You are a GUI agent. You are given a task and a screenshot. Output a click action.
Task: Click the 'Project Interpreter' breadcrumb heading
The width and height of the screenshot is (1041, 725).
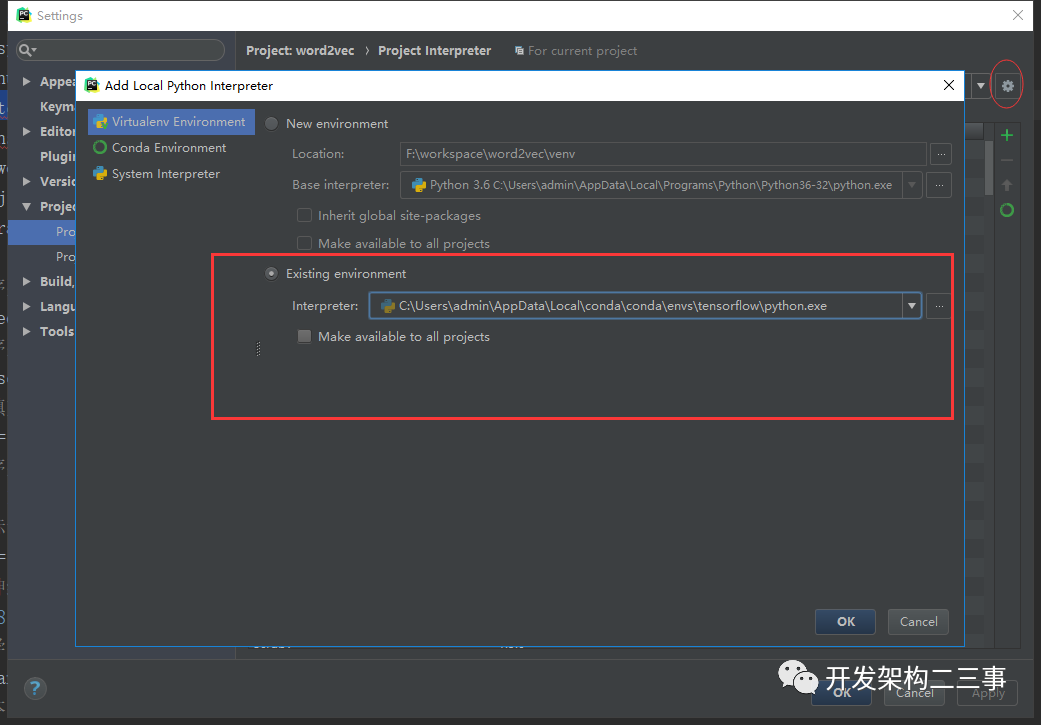coord(435,51)
